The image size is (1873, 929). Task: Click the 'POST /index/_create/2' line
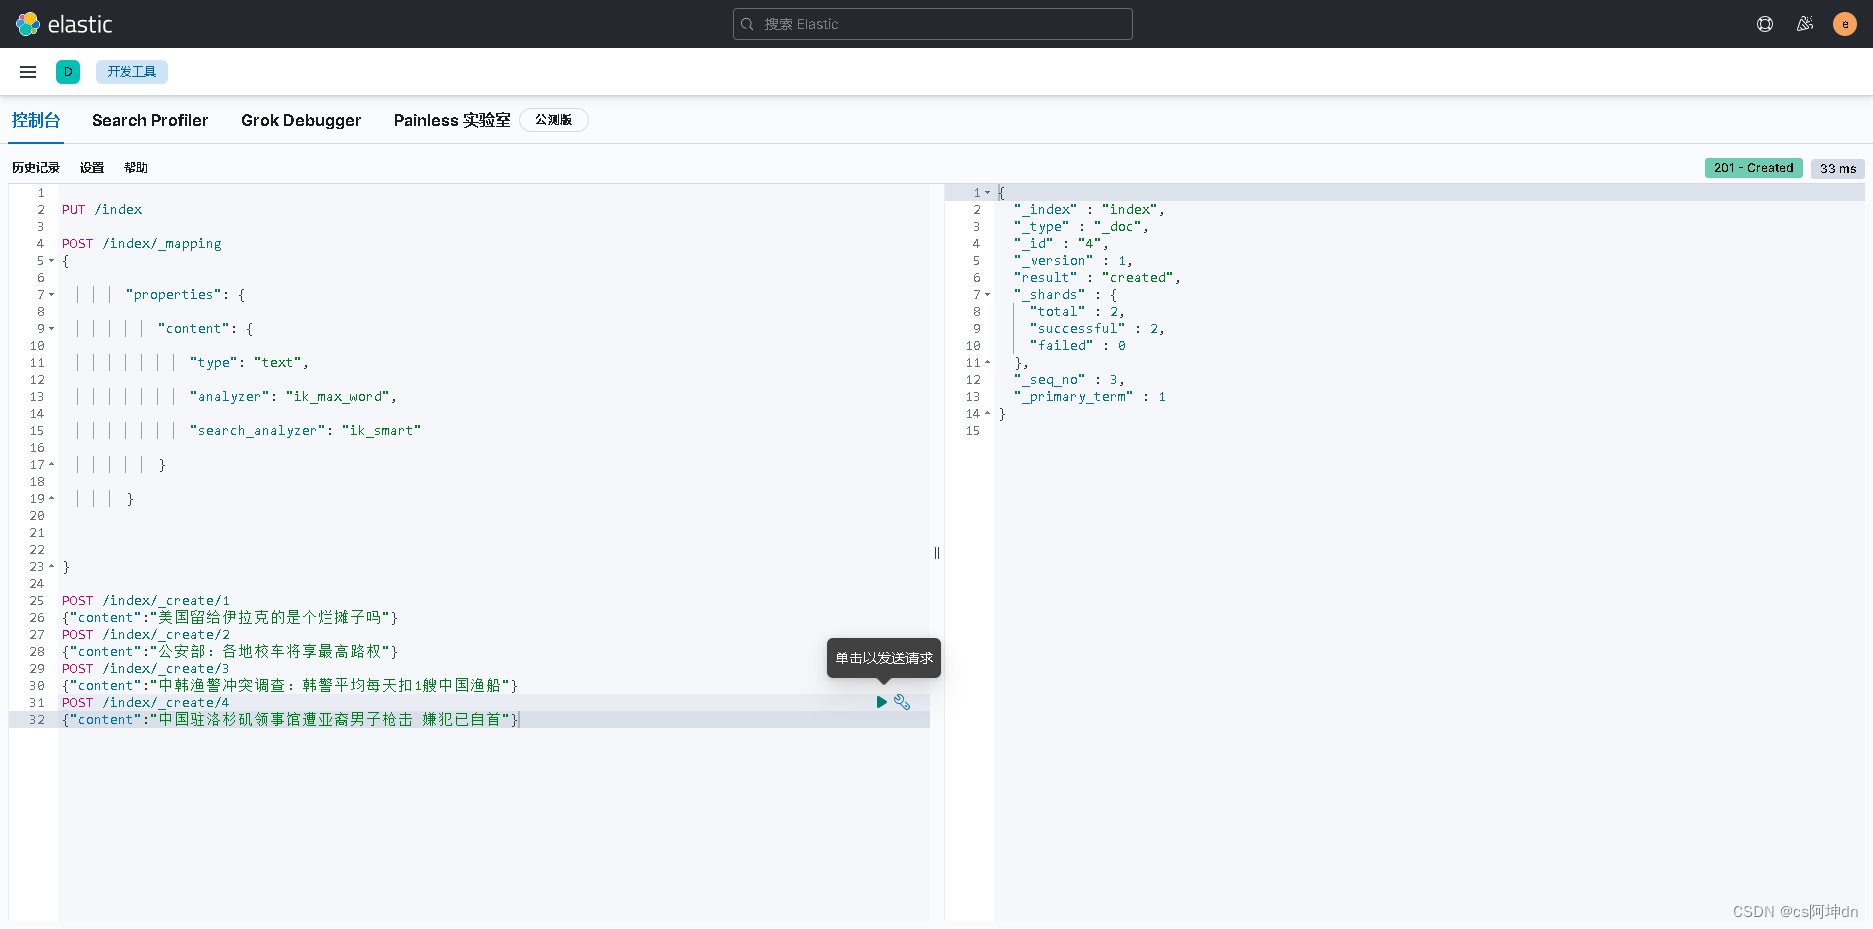tap(146, 635)
